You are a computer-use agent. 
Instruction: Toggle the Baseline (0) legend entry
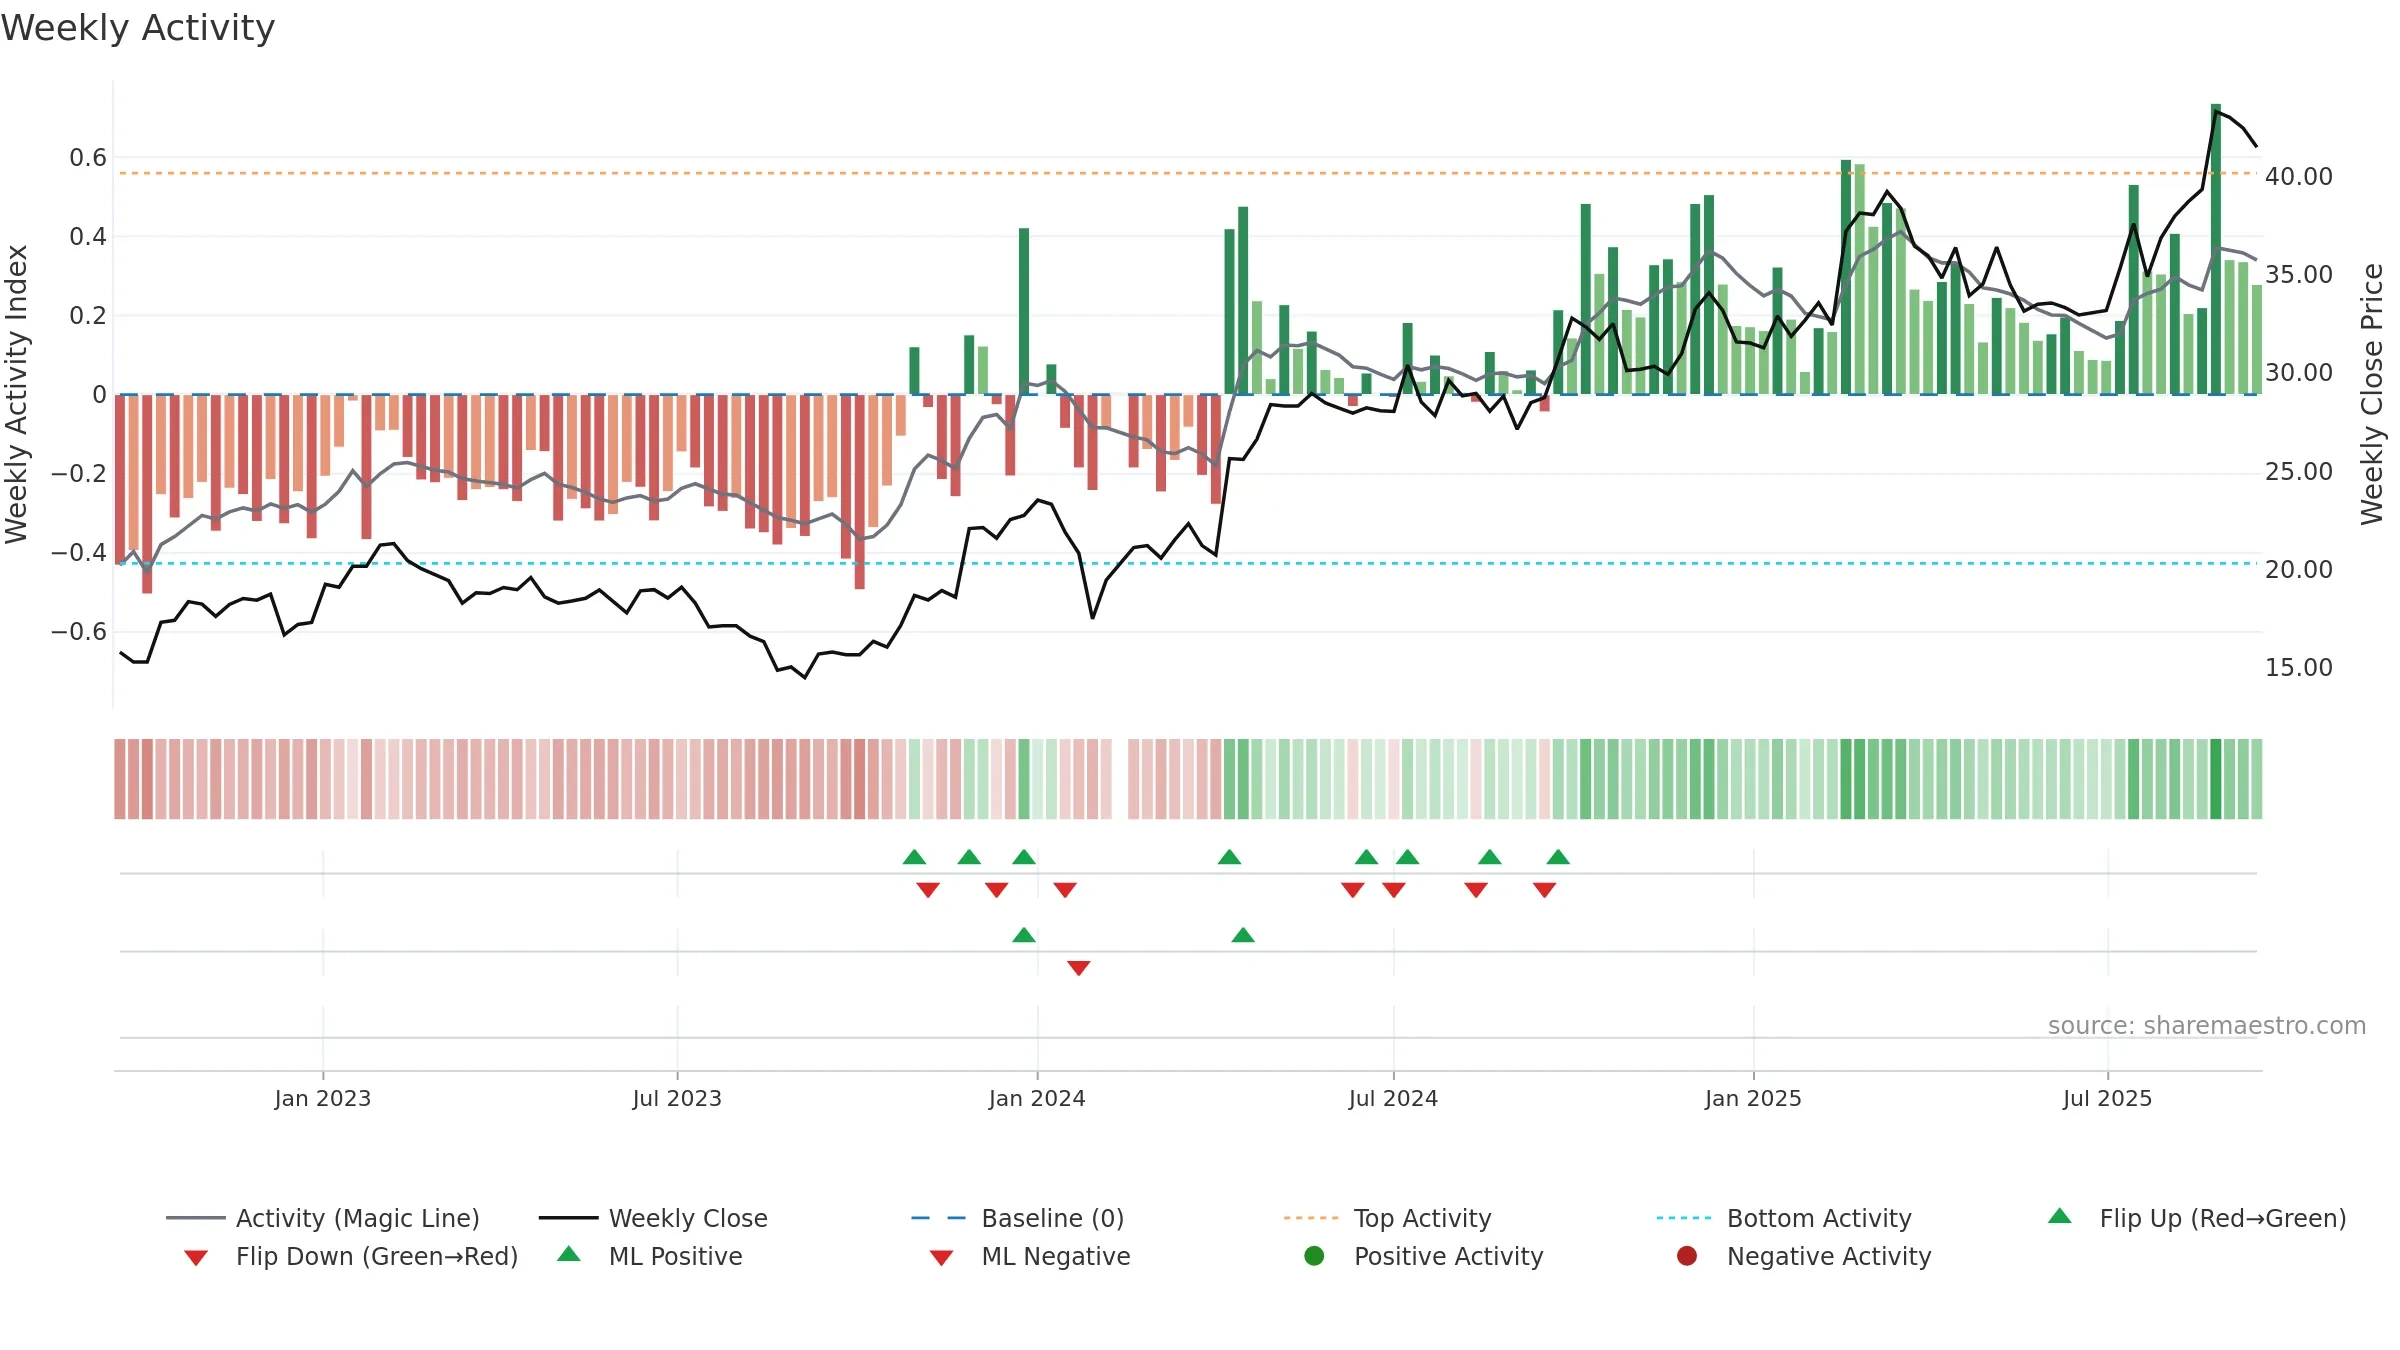point(1018,1218)
